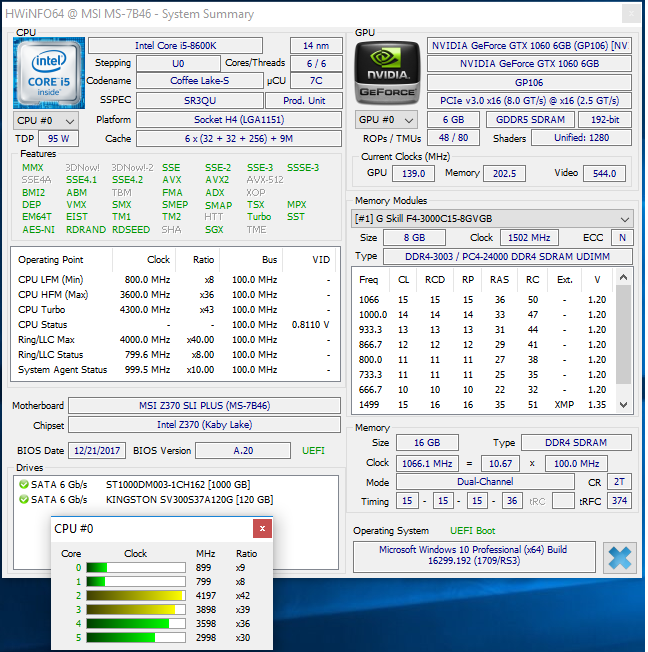The height and width of the screenshot is (652, 648).
Task: Click the Freq column header in memory table
Action: [371, 280]
